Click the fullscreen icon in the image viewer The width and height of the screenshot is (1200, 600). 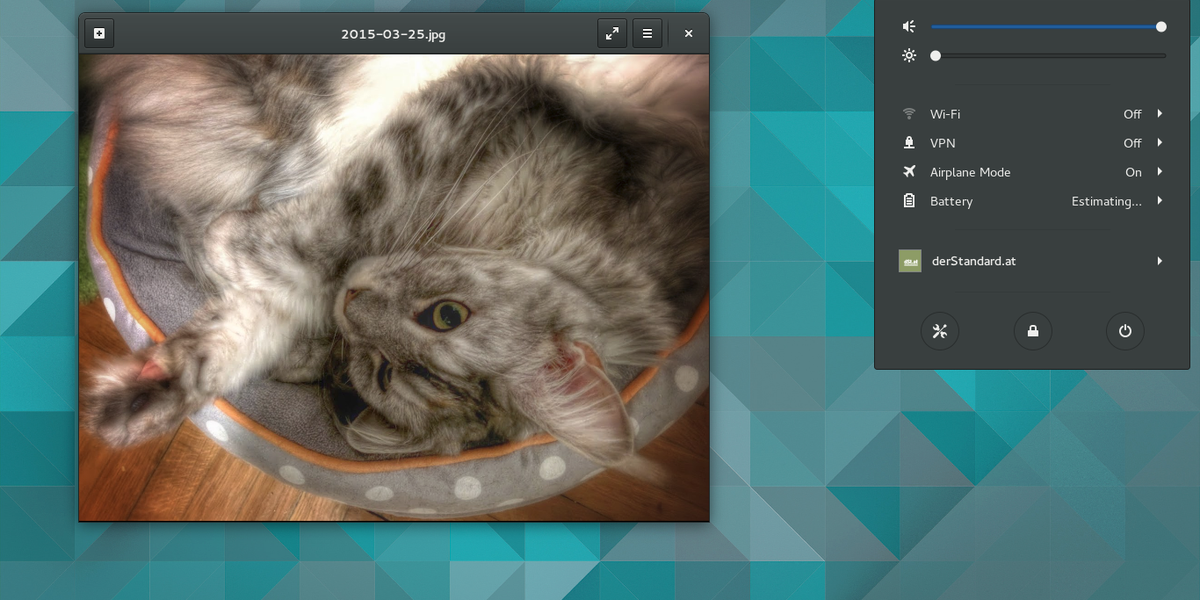click(x=612, y=32)
